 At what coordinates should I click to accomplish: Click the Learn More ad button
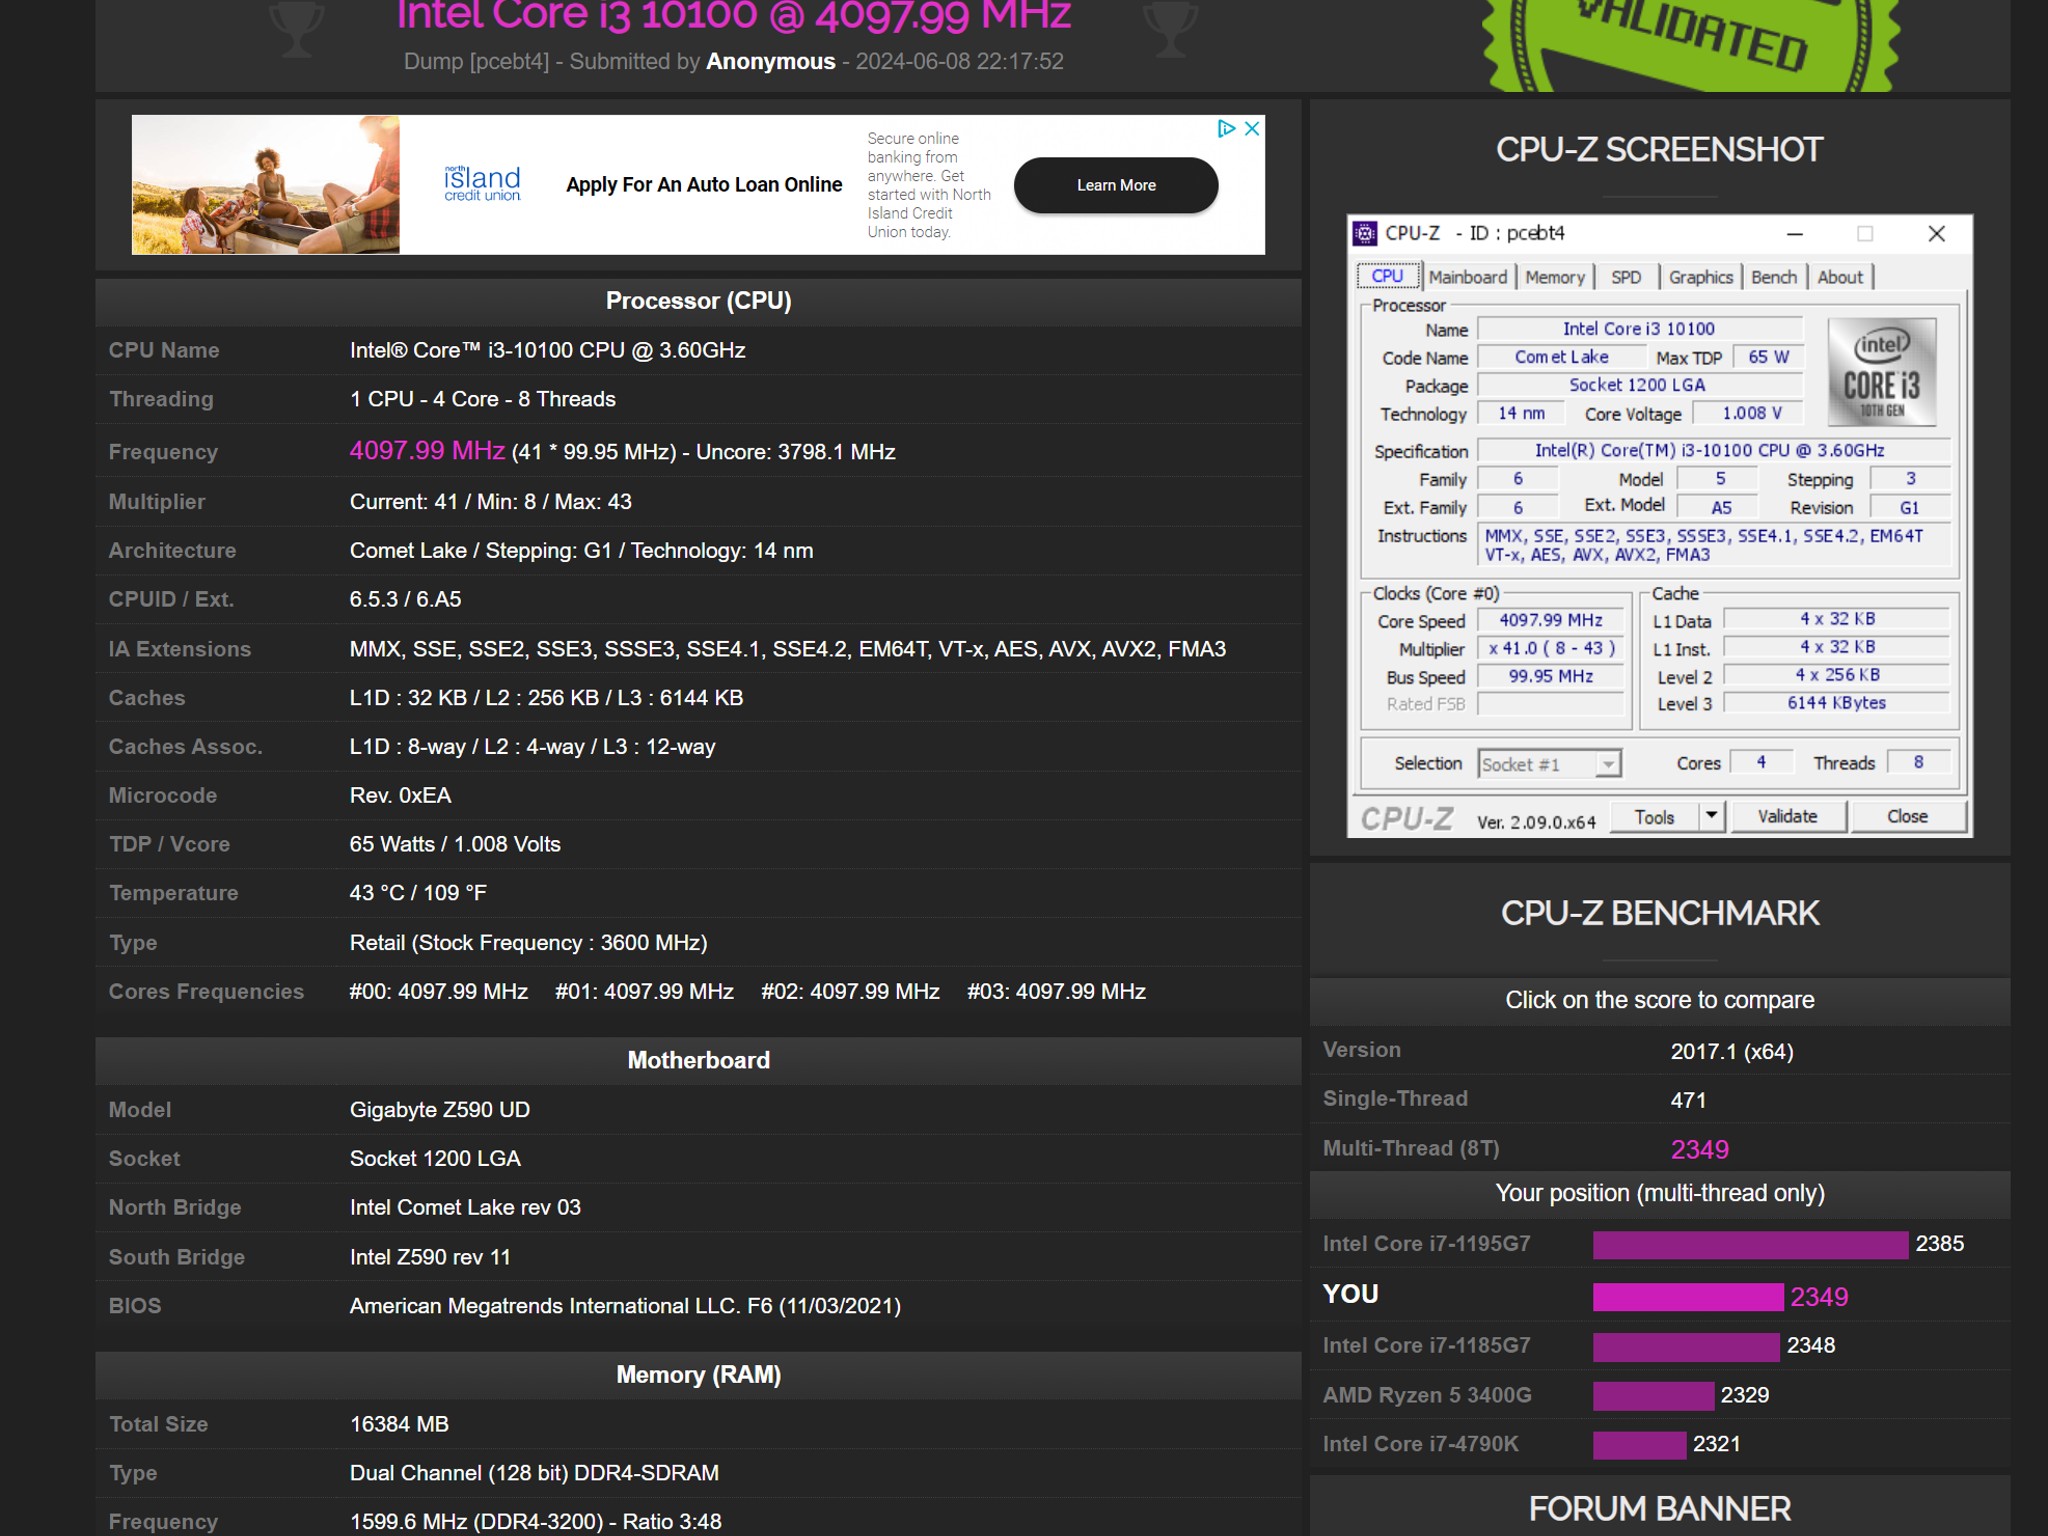coord(1116,185)
